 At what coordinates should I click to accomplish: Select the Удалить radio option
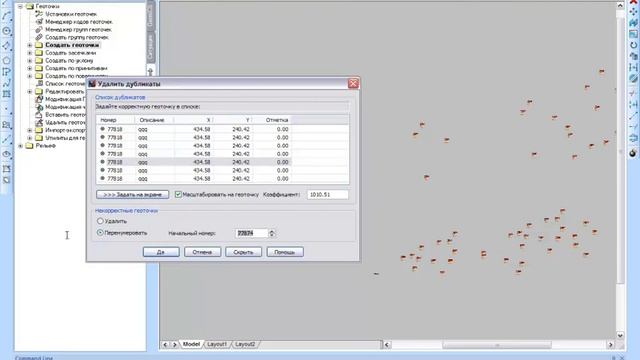point(100,221)
